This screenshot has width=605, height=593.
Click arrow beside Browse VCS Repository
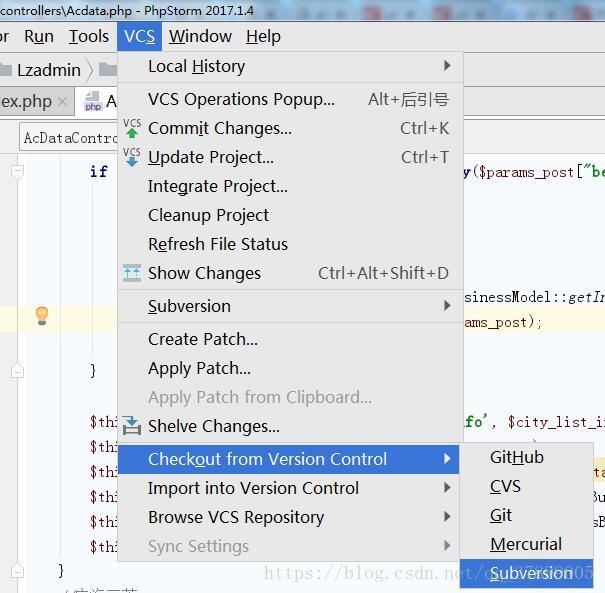click(x=447, y=517)
